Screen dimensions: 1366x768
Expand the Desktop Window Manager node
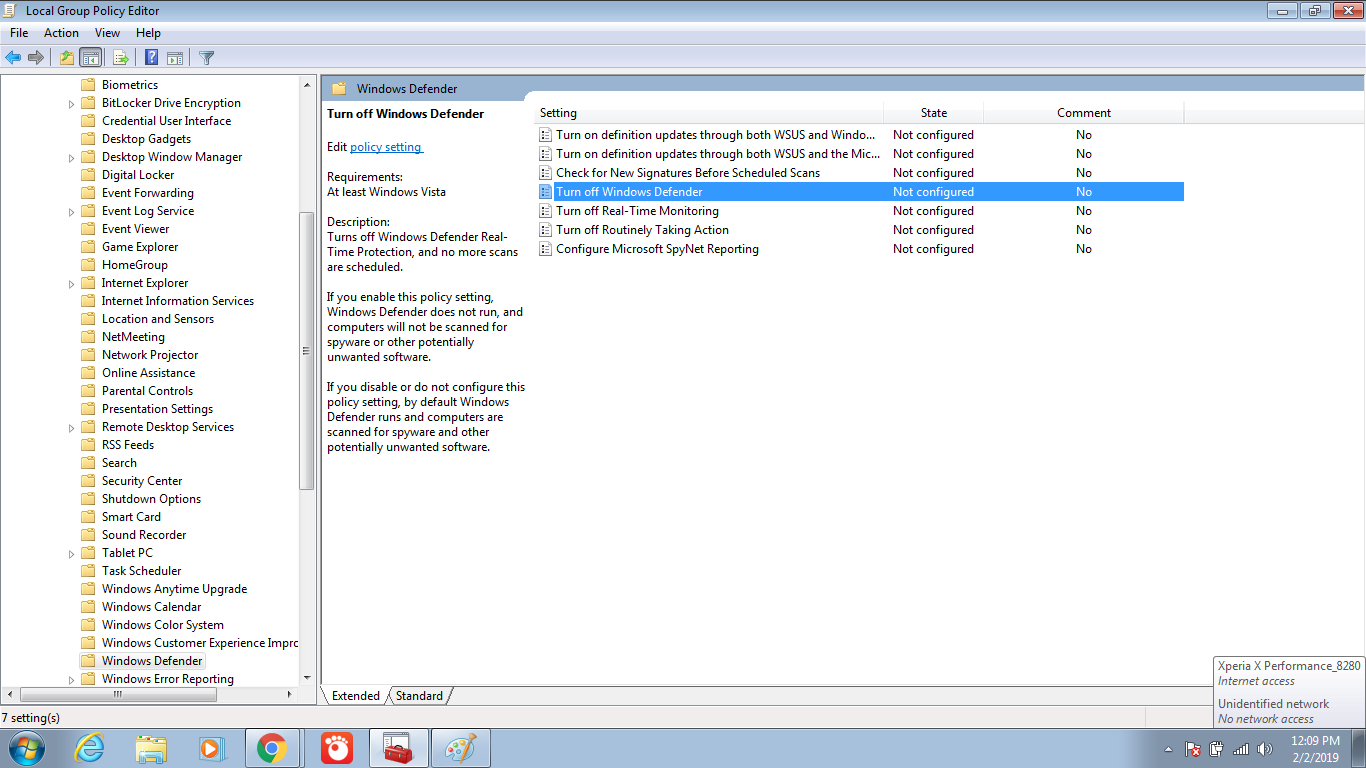click(72, 158)
